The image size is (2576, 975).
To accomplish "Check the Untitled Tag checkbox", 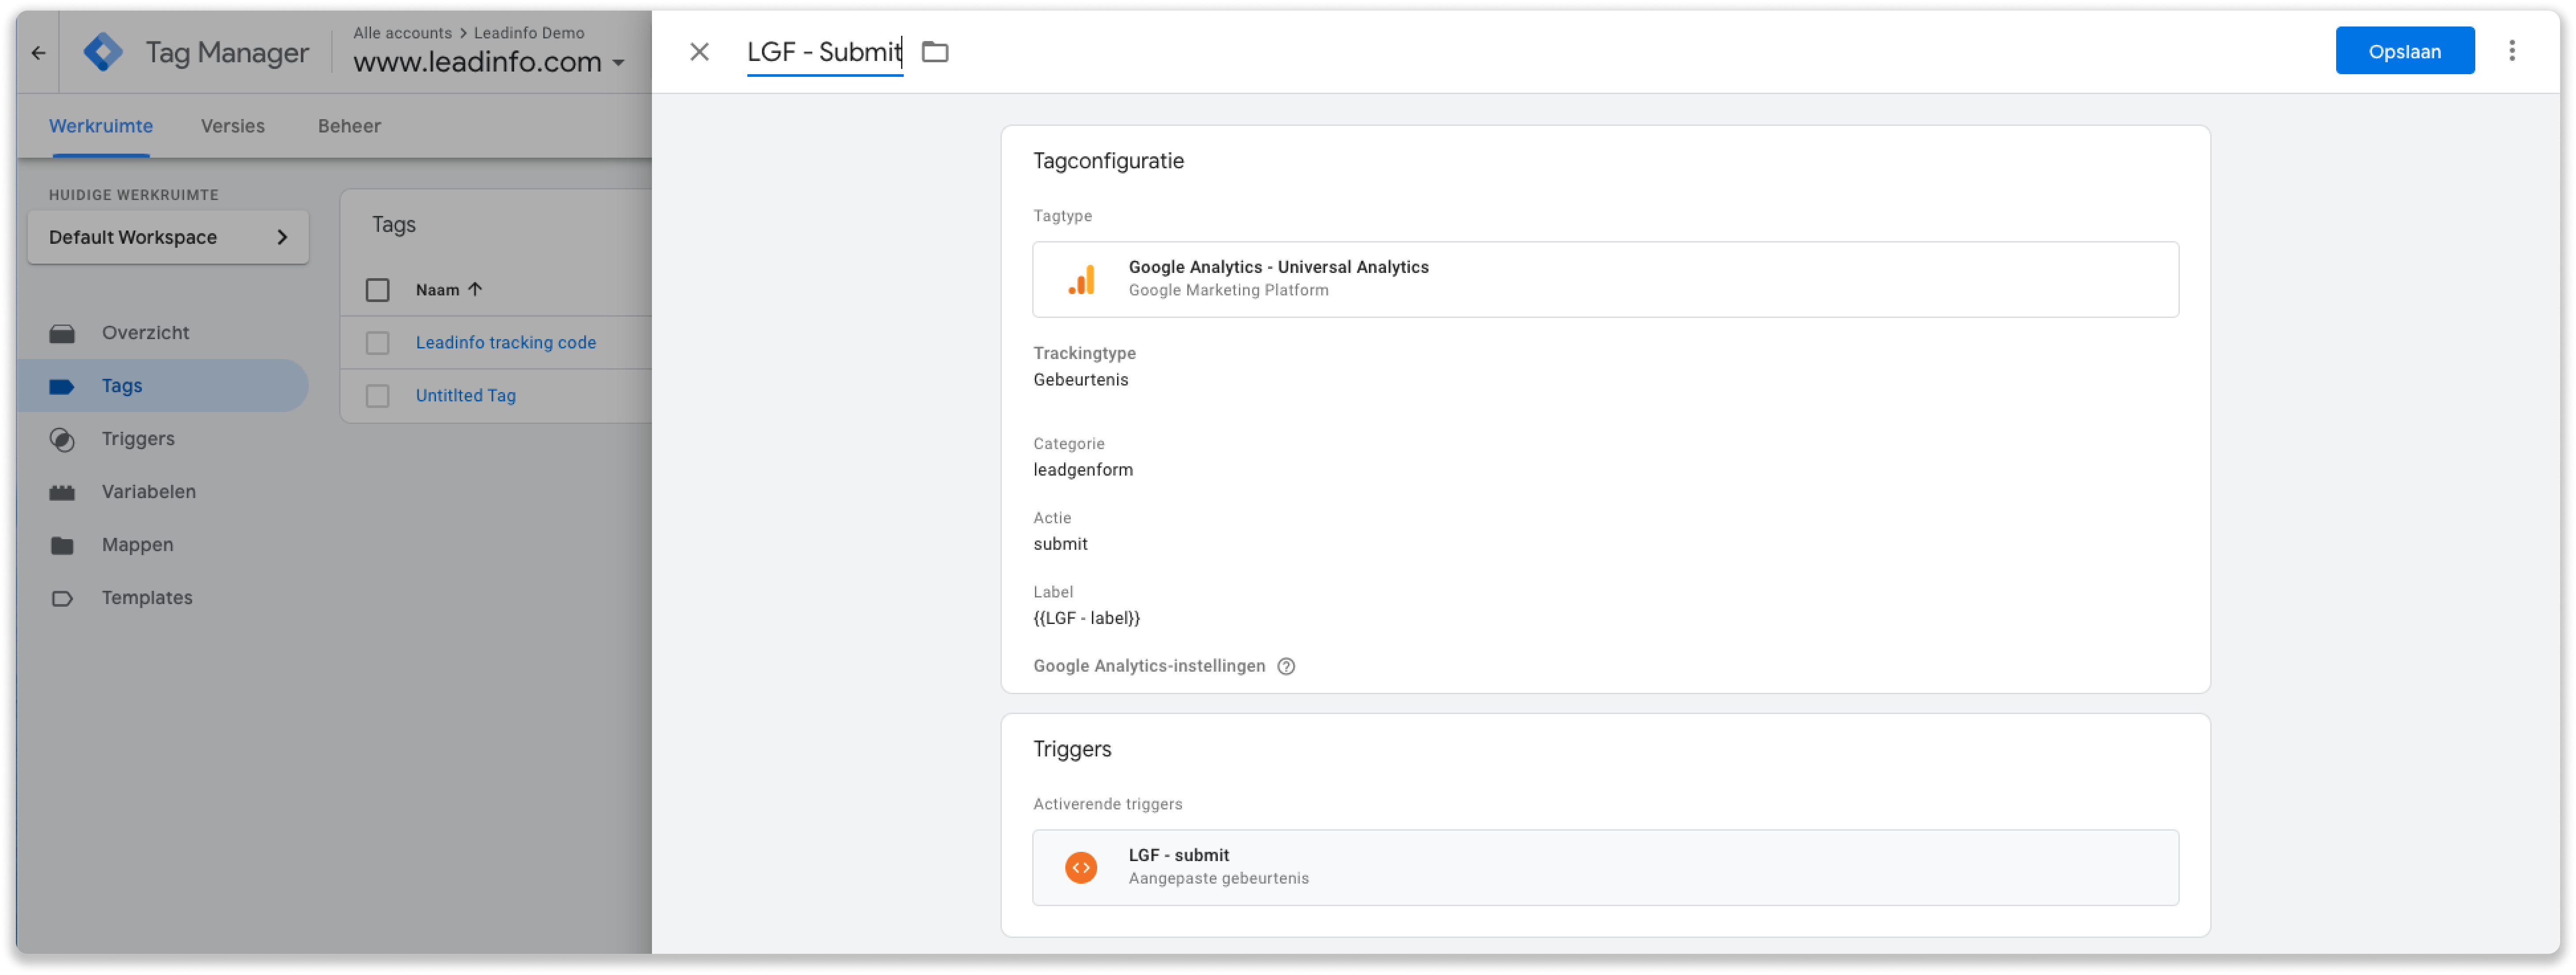I will click(x=377, y=396).
